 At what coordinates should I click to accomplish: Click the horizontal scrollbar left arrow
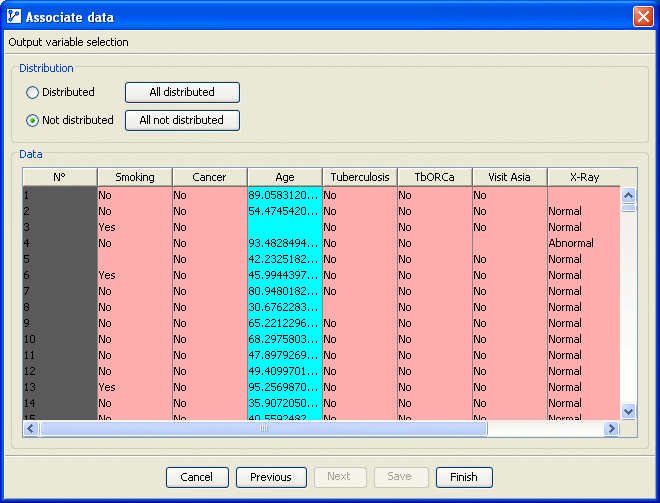coord(31,428)
